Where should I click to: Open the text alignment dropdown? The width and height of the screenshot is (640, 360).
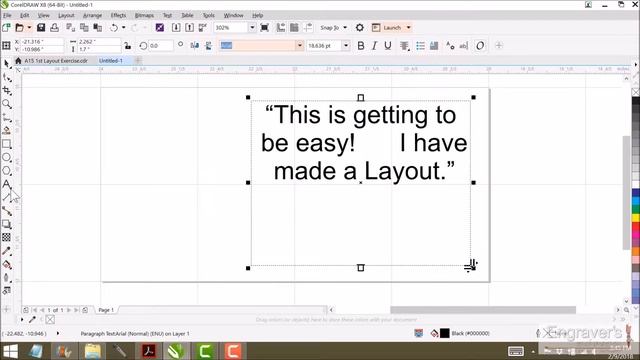[x=404, y=46]
